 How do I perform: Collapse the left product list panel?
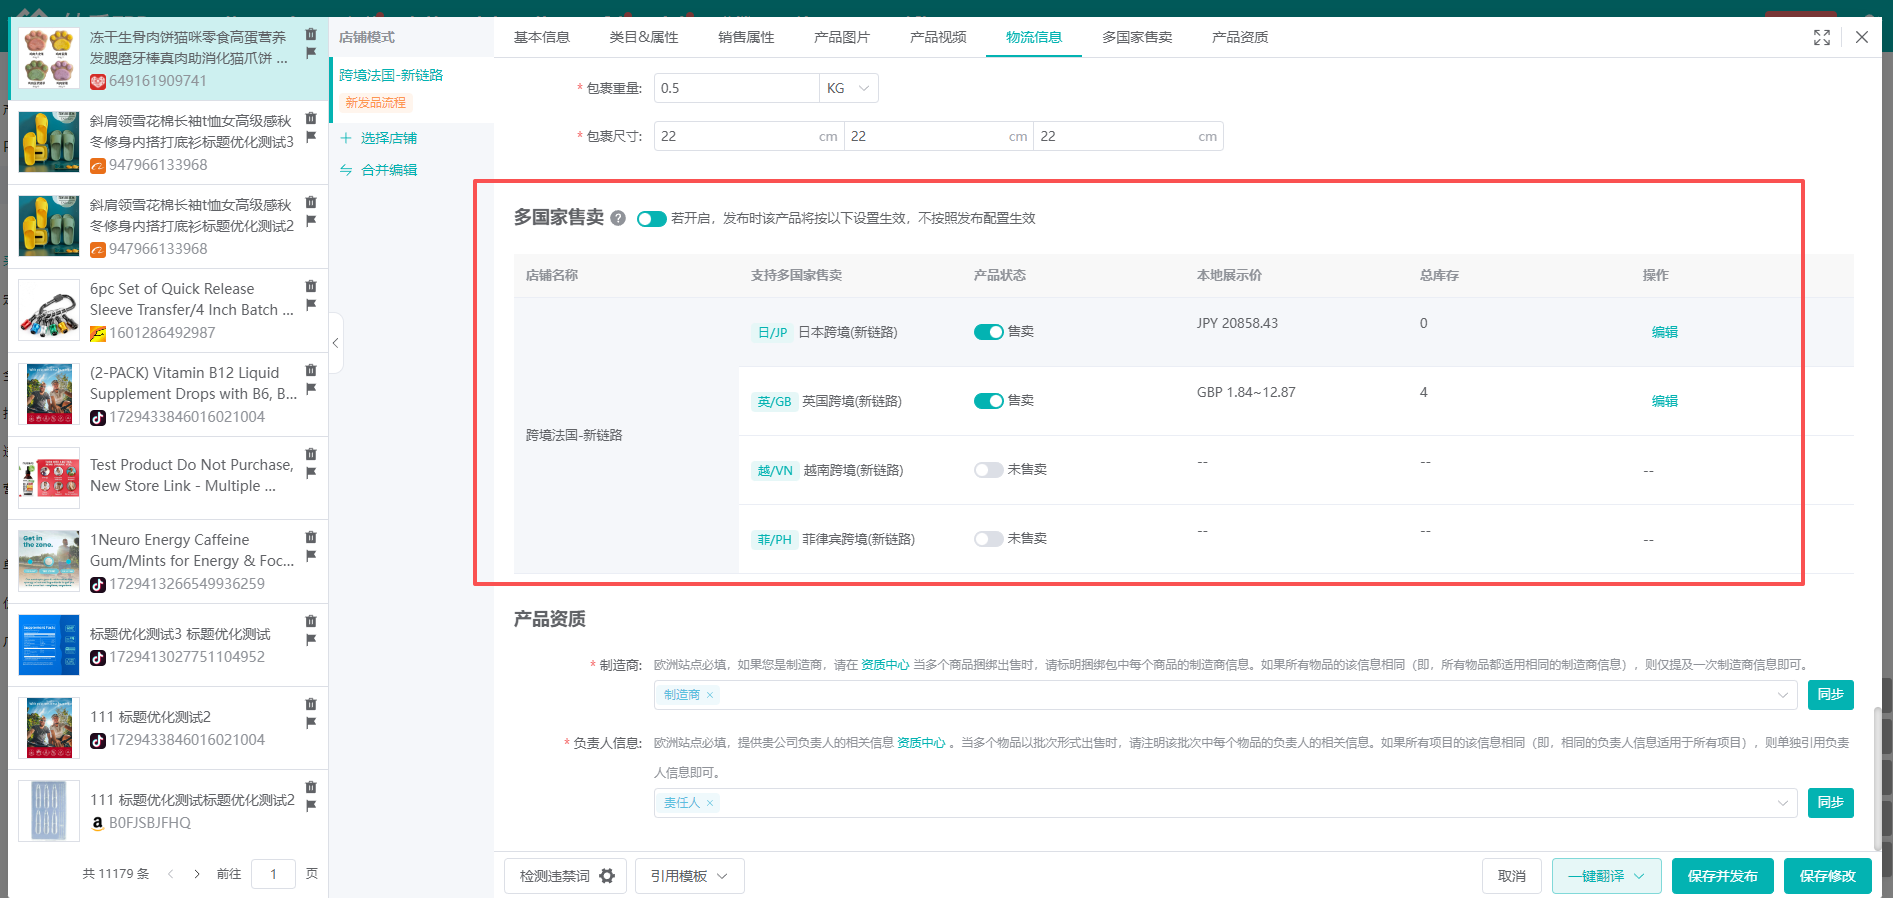[336, 343]
